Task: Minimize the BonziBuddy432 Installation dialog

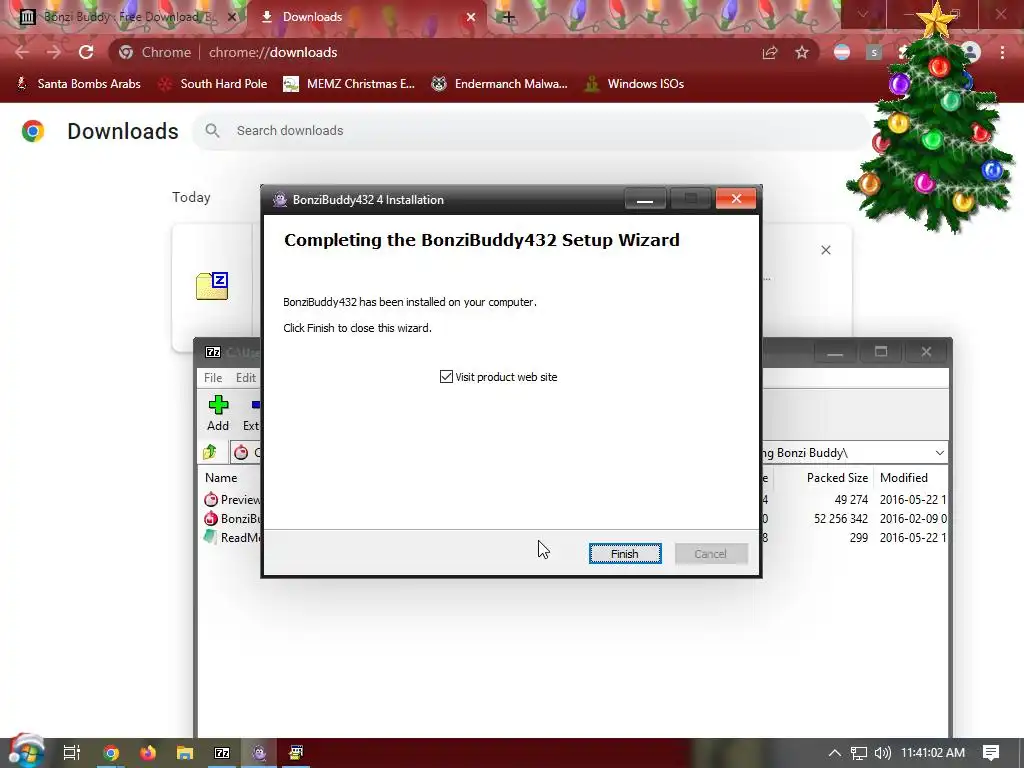Action: (x=645, y=199)
